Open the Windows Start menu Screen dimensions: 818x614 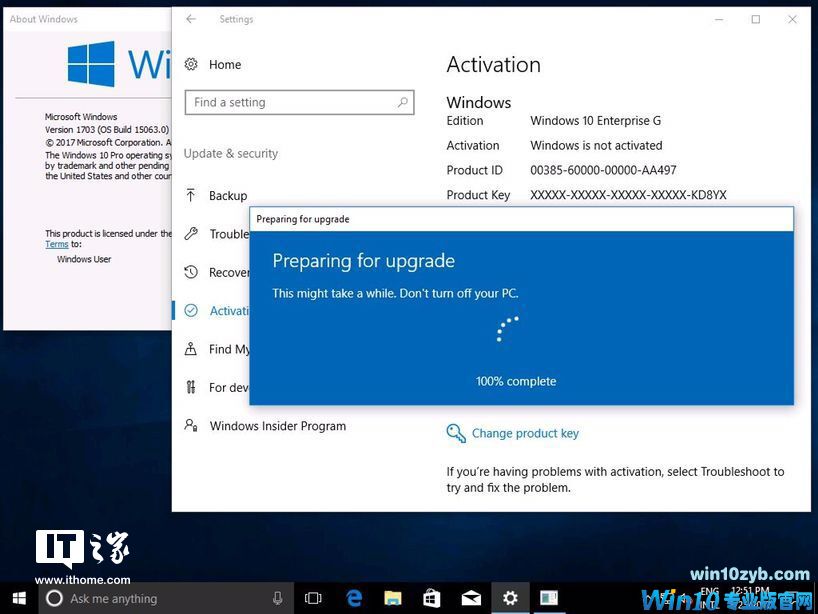pyautogui.click(x=19, y=598)
